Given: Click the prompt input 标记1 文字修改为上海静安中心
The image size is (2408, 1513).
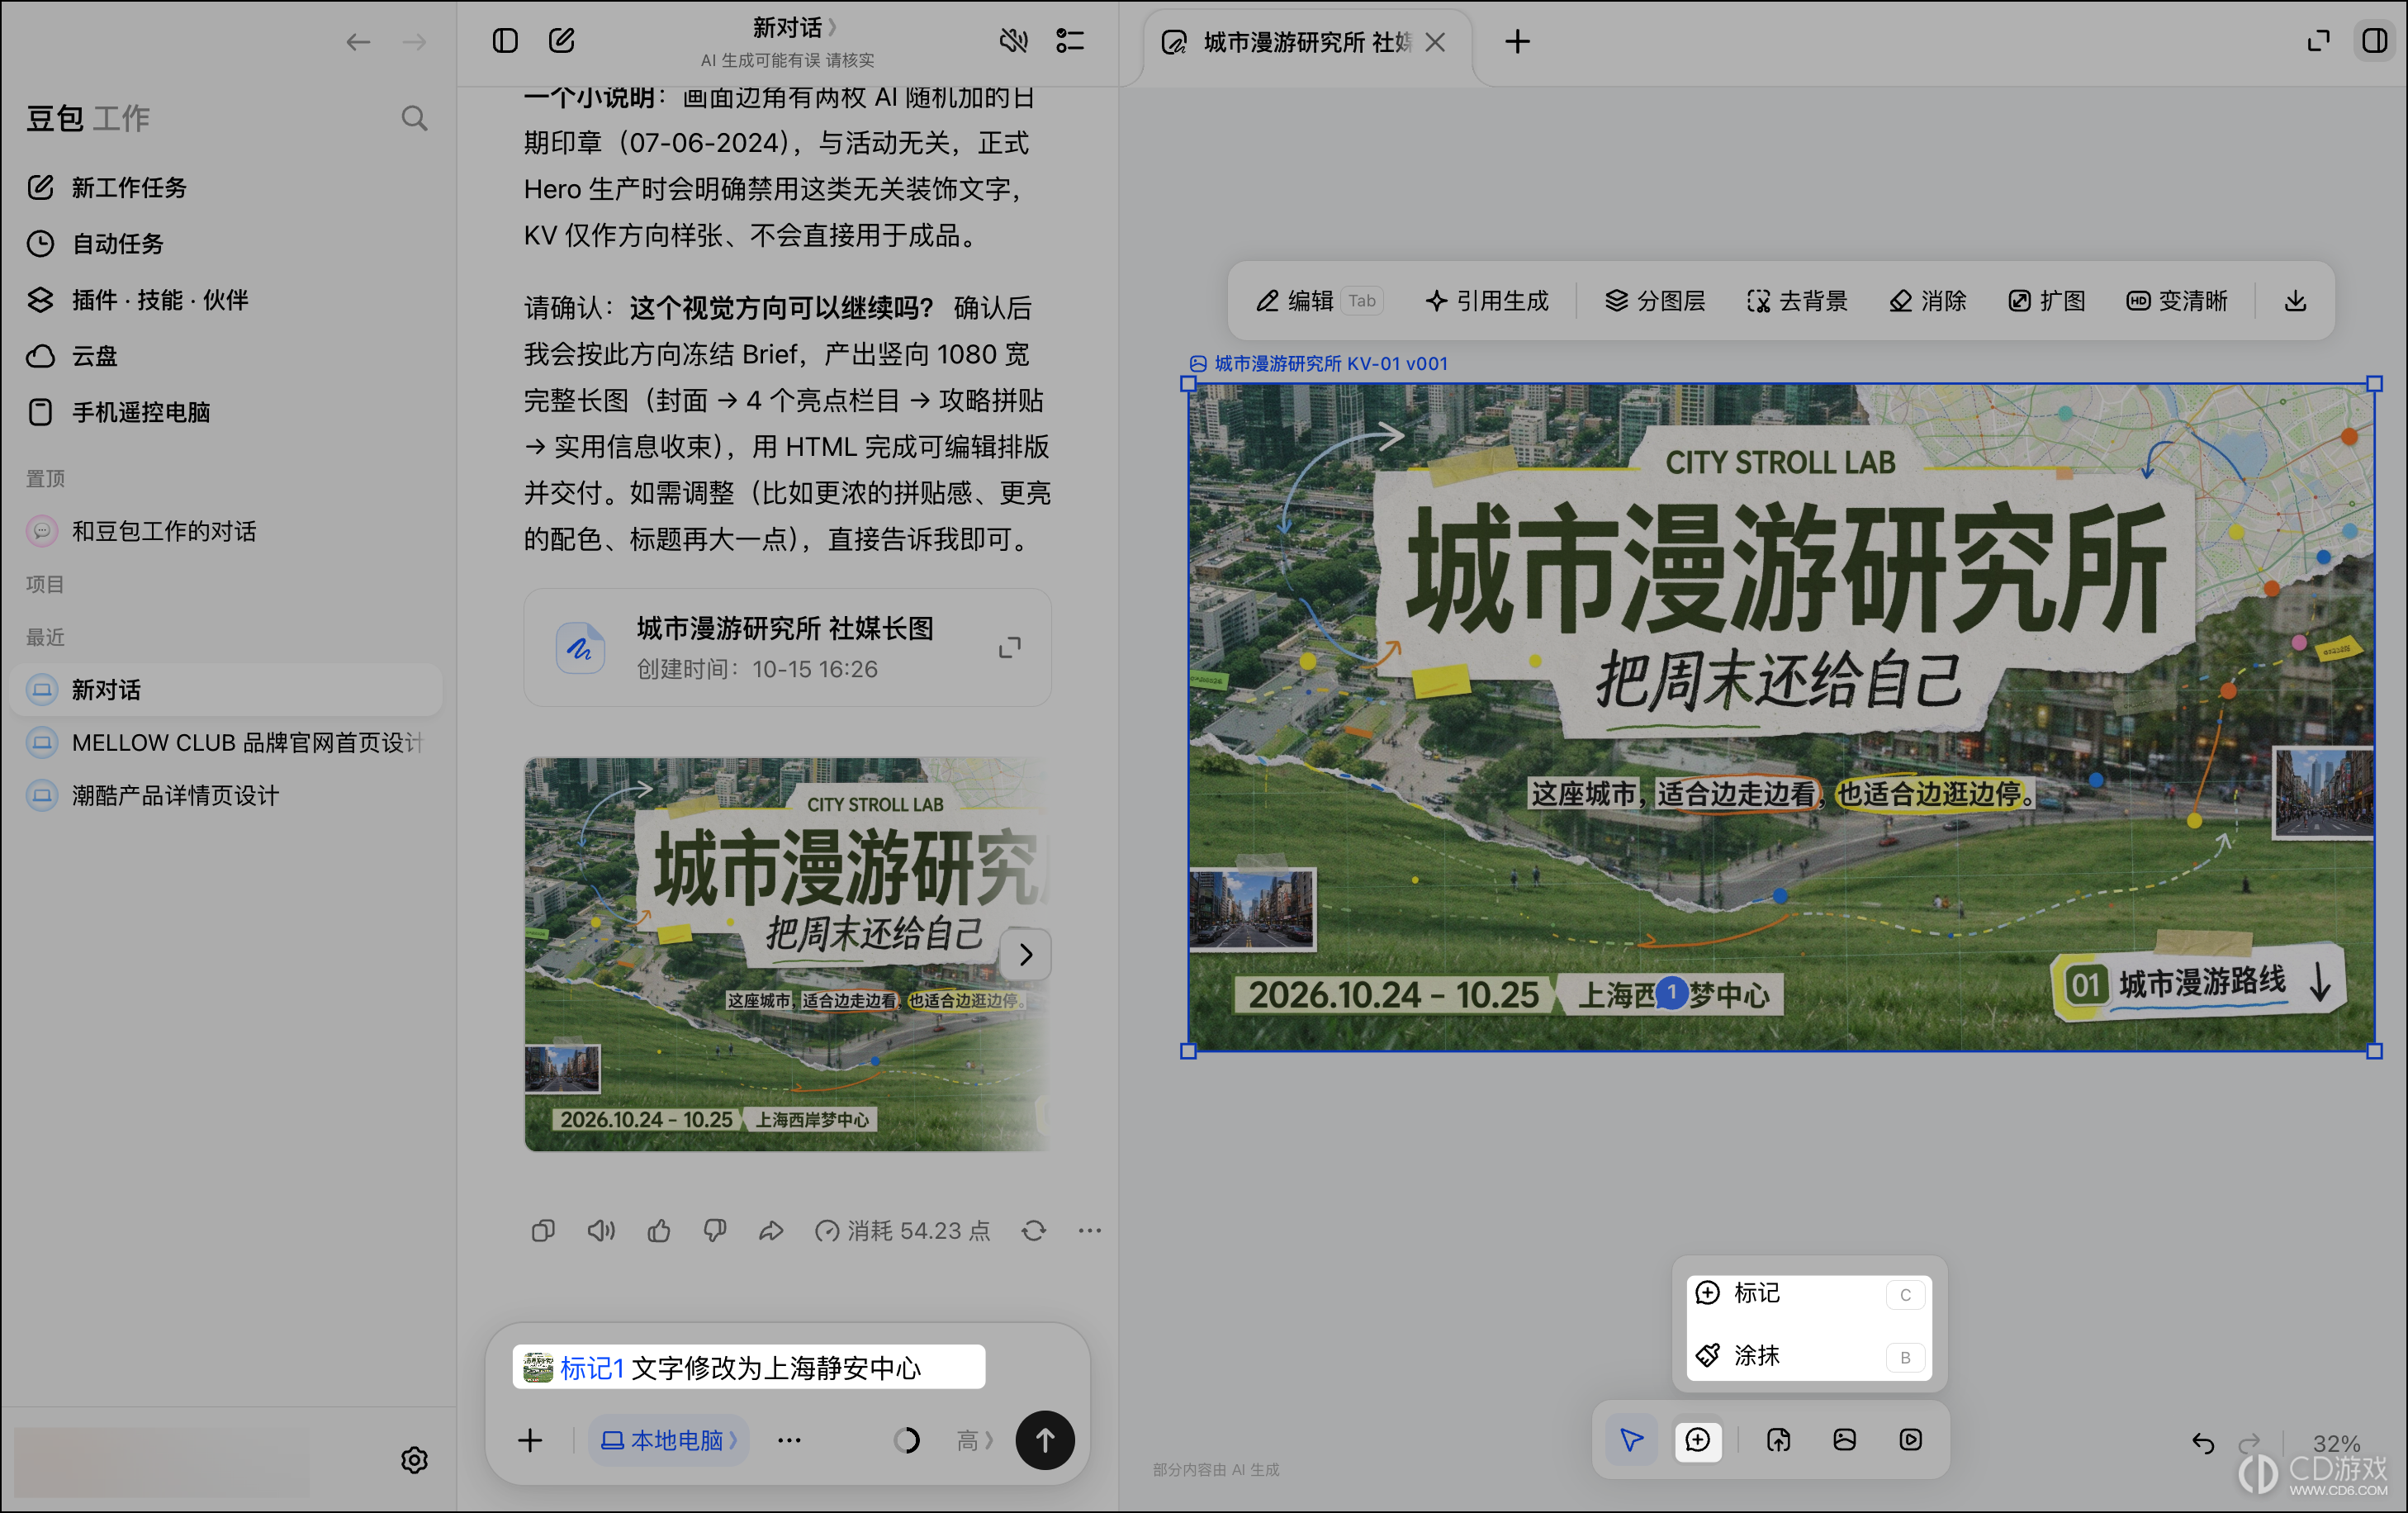Looking at the screenshot, I should (748, 1367).
